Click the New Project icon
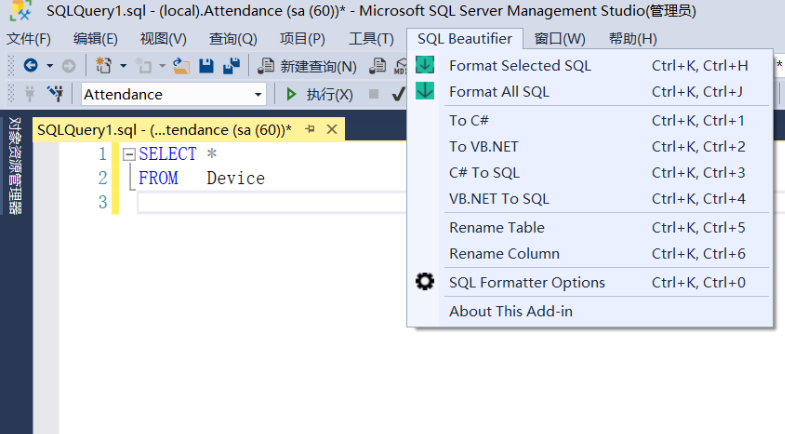The height and width of the screenshot is (434, 785). click(104, 66)
